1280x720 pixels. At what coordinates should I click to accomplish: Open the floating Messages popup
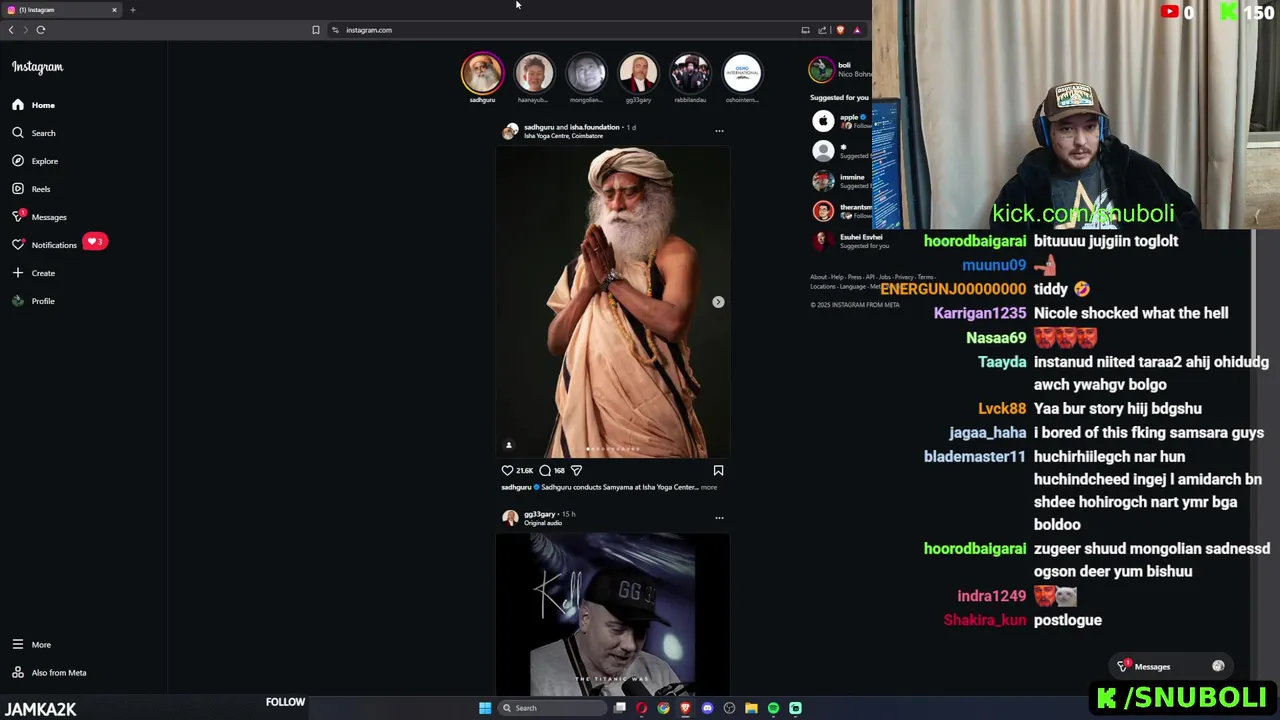click(x=1170, y=667)
